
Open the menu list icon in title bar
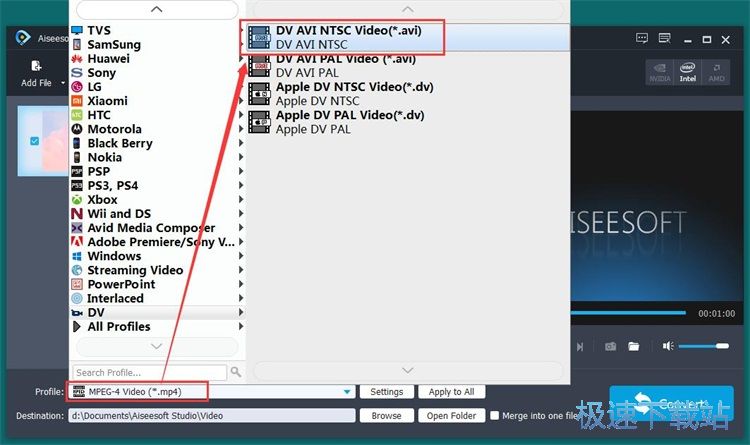pyautogui.click(x=664, y=38)
